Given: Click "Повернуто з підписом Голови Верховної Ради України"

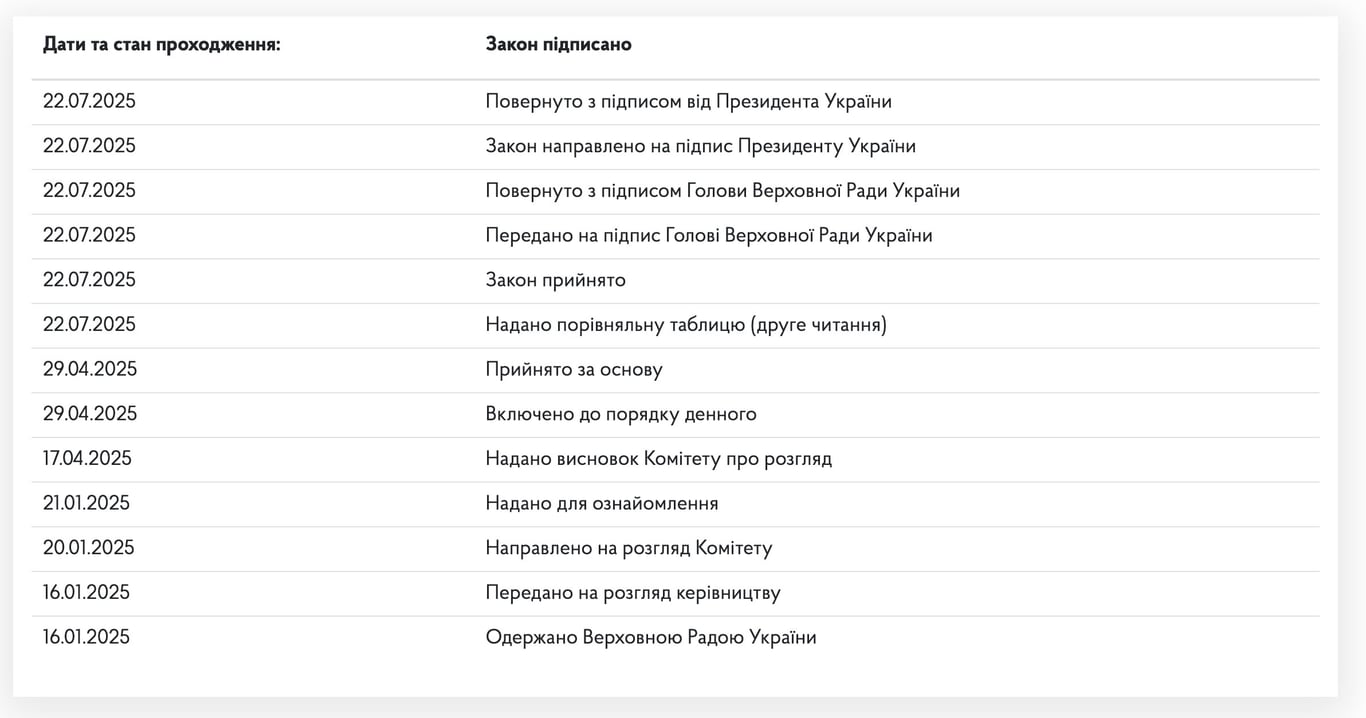Looking at the screenshot, I should [x=722, y=190].
